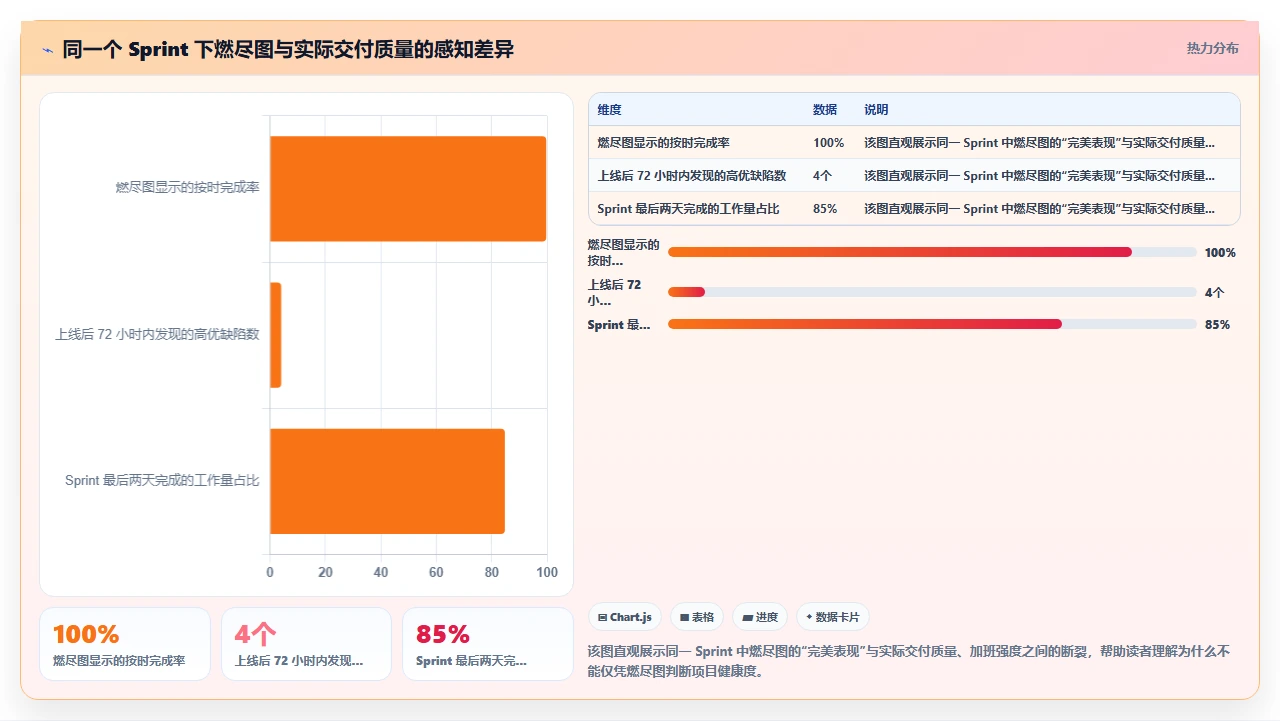Click the description paragraph below the tag chips
The width and height of the screenshot is (1280, 721).
[909, 661]
